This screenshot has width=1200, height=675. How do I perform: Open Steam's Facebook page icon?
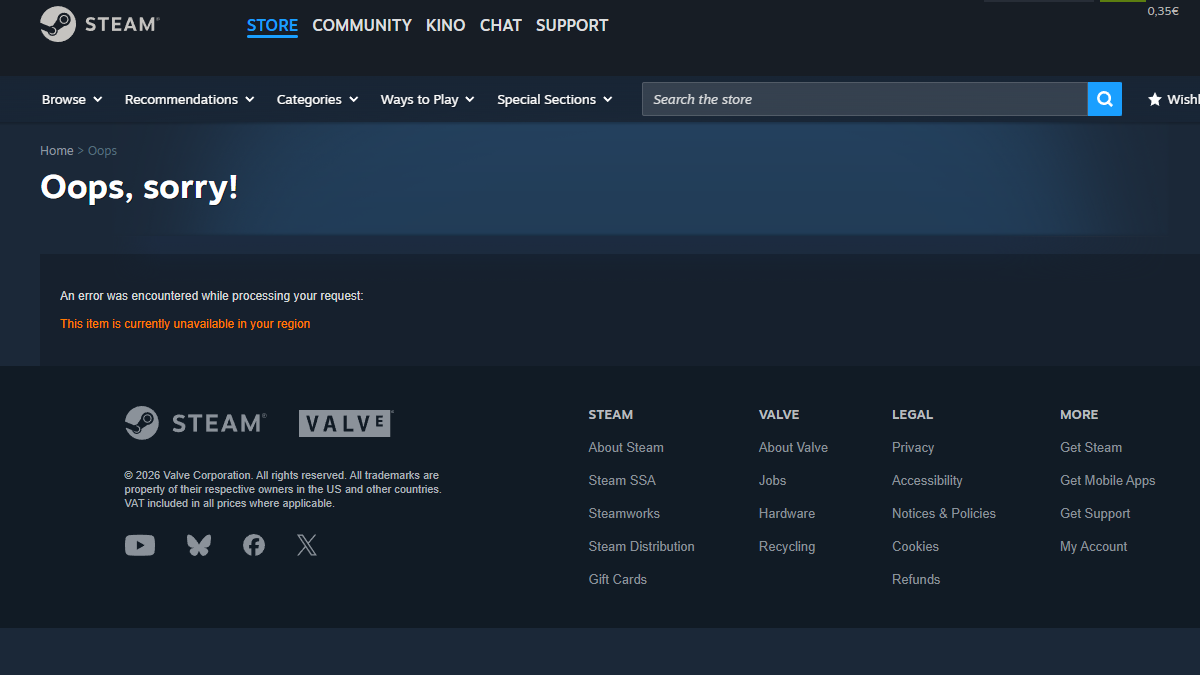point(254,545)
